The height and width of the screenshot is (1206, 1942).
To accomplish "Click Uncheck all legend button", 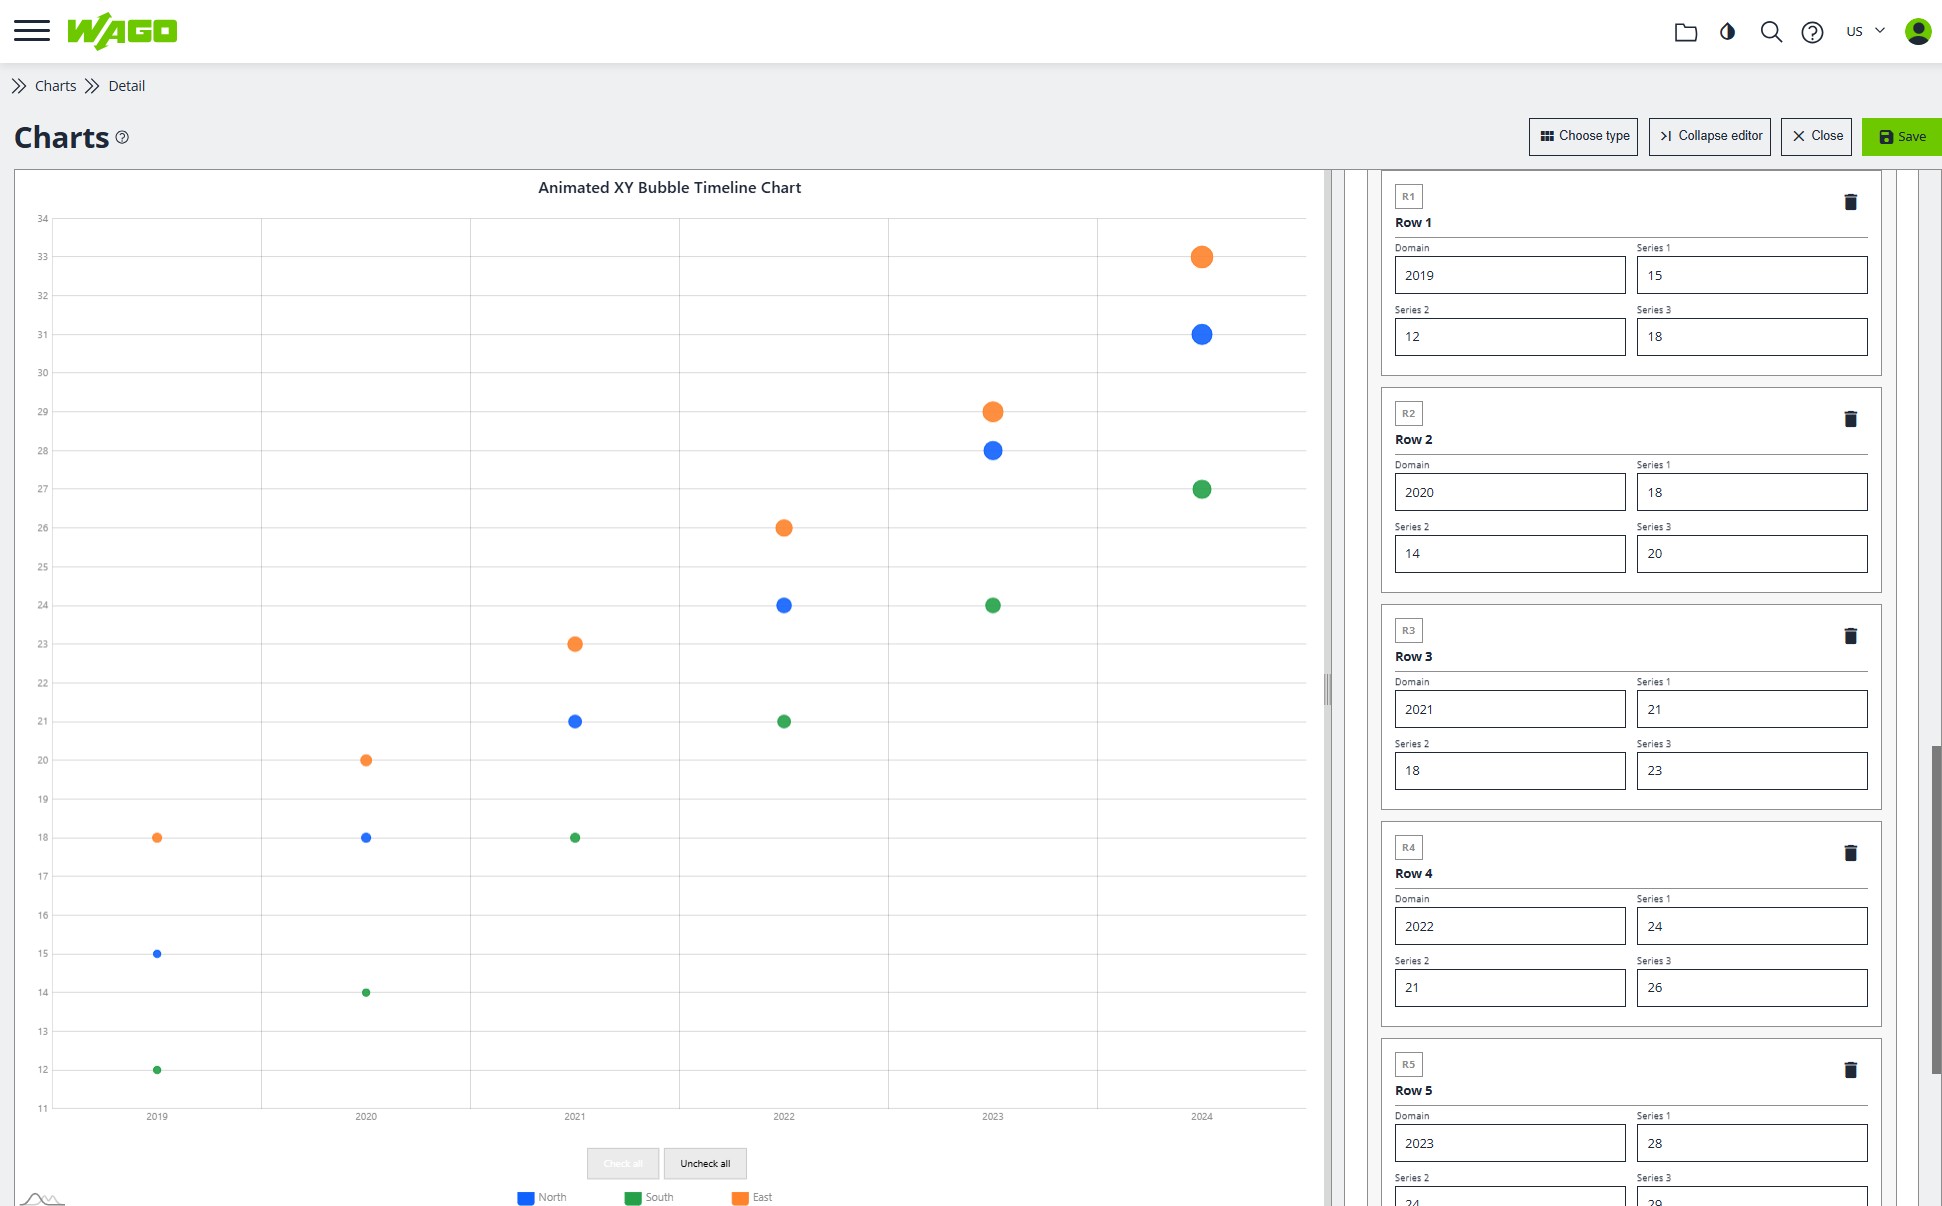I will (705, 1163).
